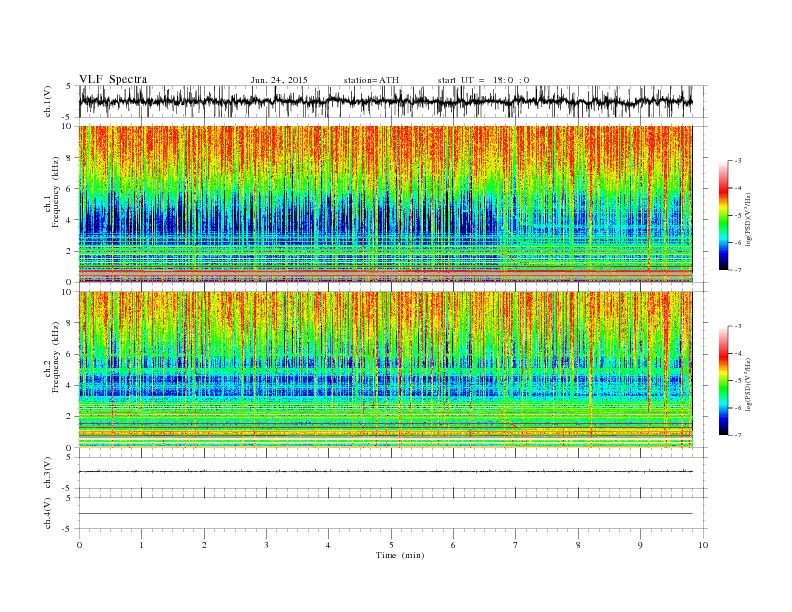
Task: Click time axis tick label "2"
Action: [204, 545]
